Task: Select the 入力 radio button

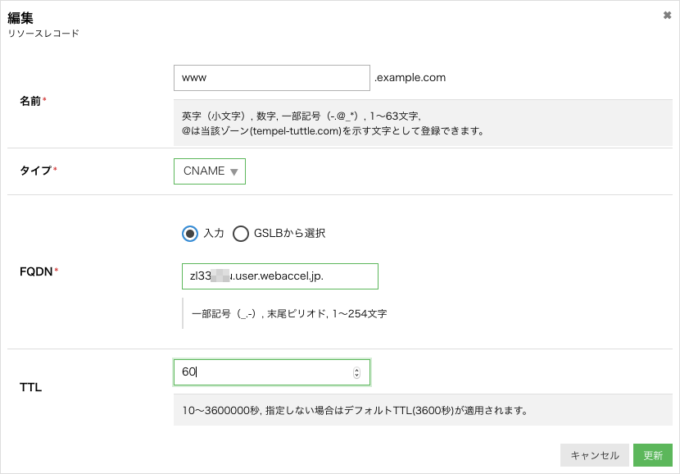Action: (x=190, y=233)
